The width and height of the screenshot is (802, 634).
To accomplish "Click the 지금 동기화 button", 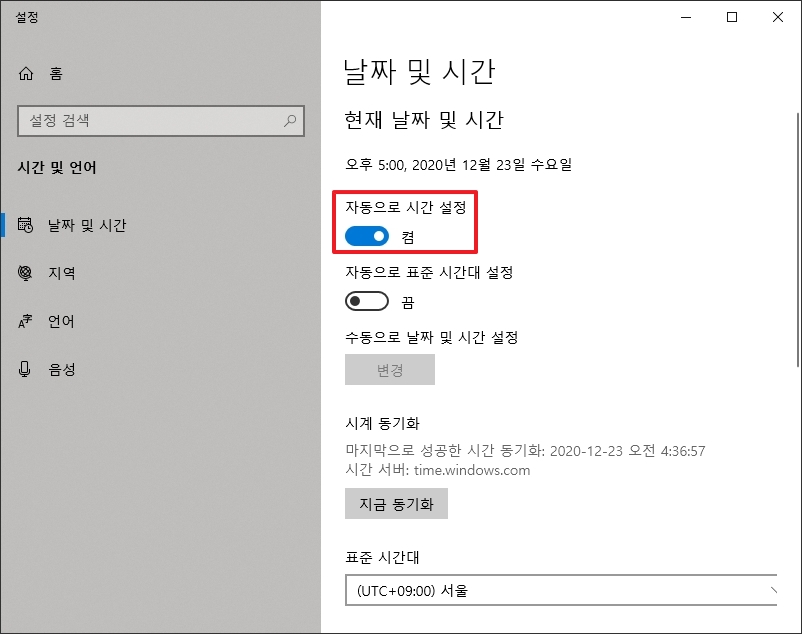I will (396, 504).
